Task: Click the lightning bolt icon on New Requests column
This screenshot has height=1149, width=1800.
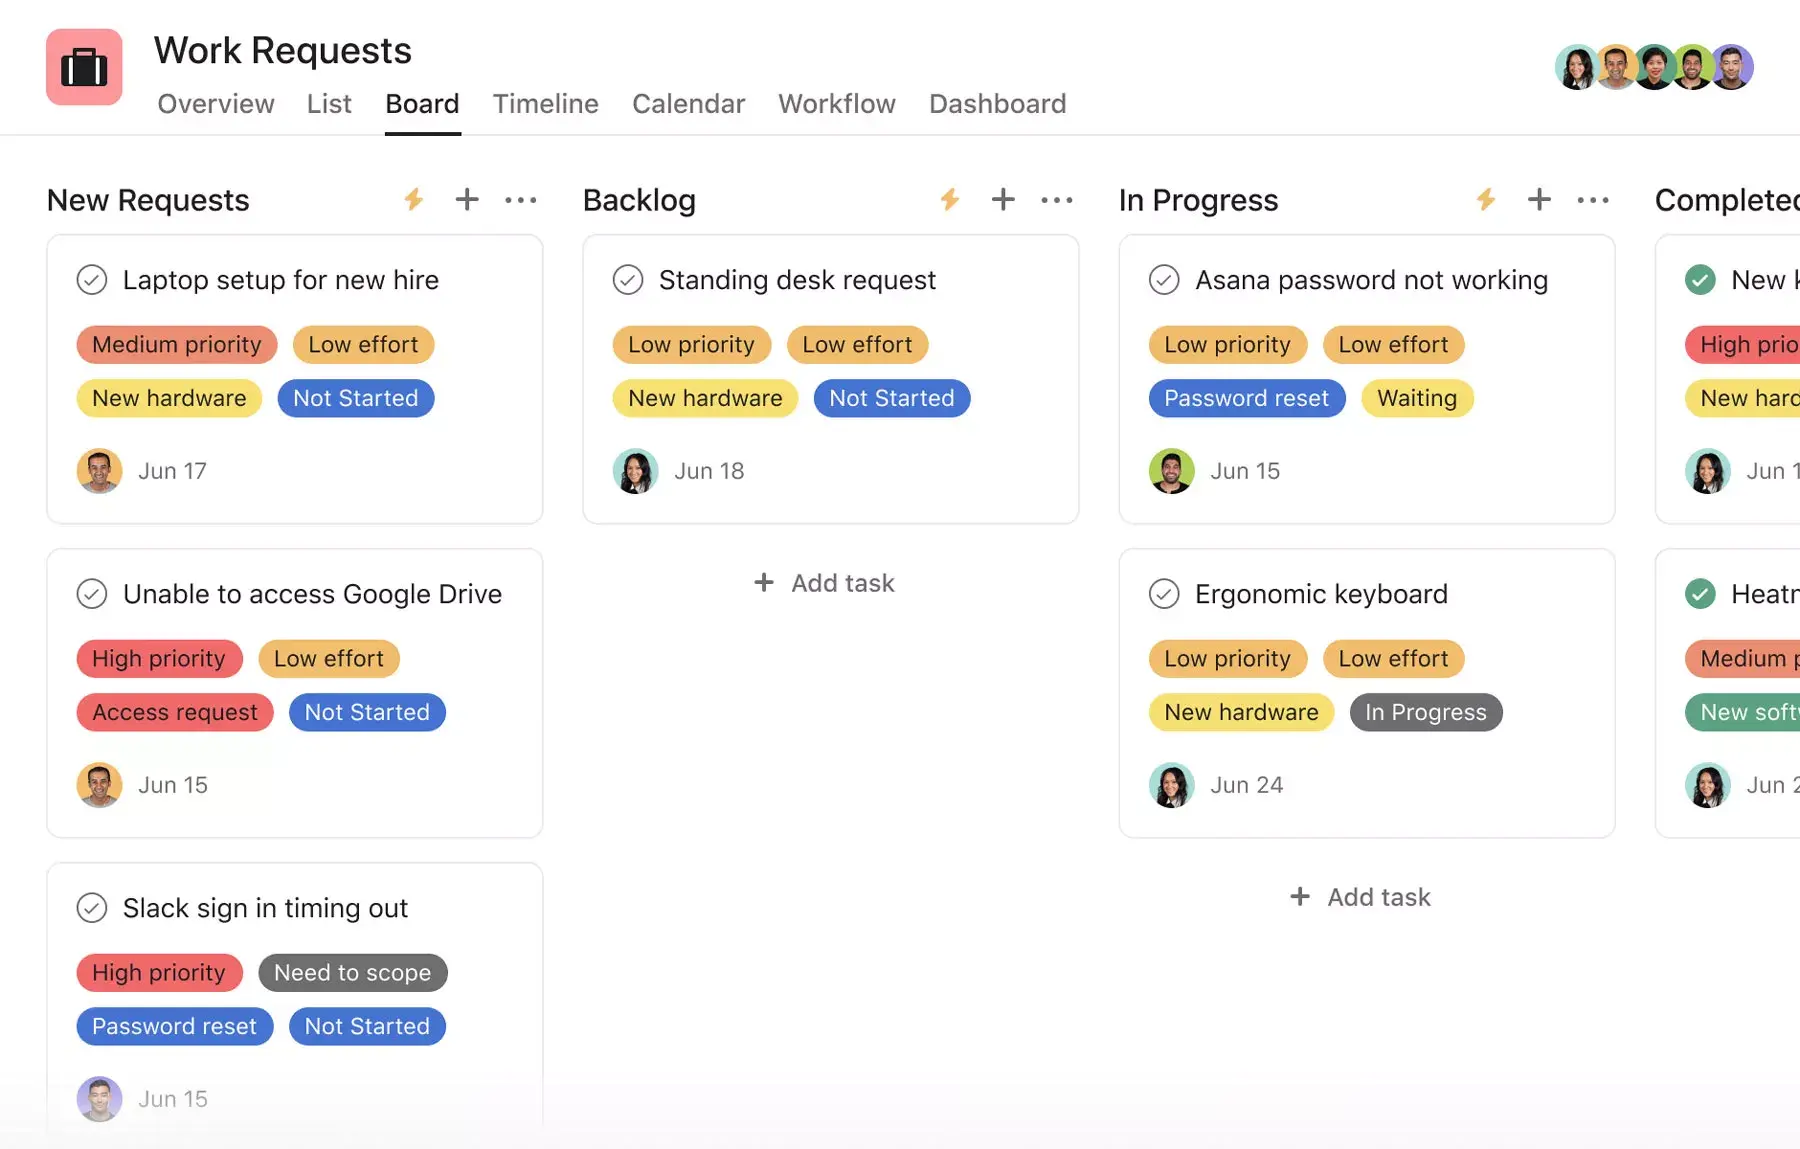Action: 413,199
